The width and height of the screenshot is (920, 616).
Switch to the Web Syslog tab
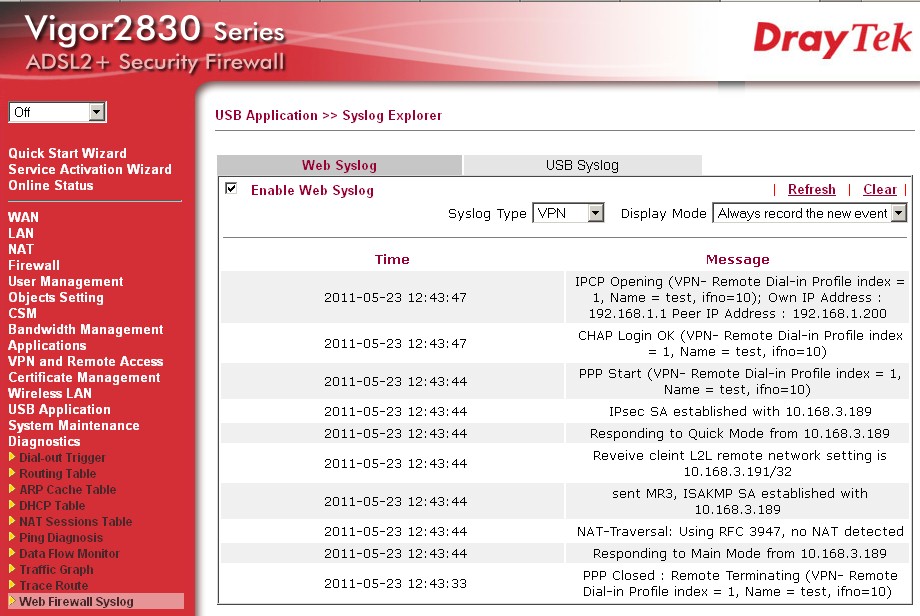click(x=339, y=165)
